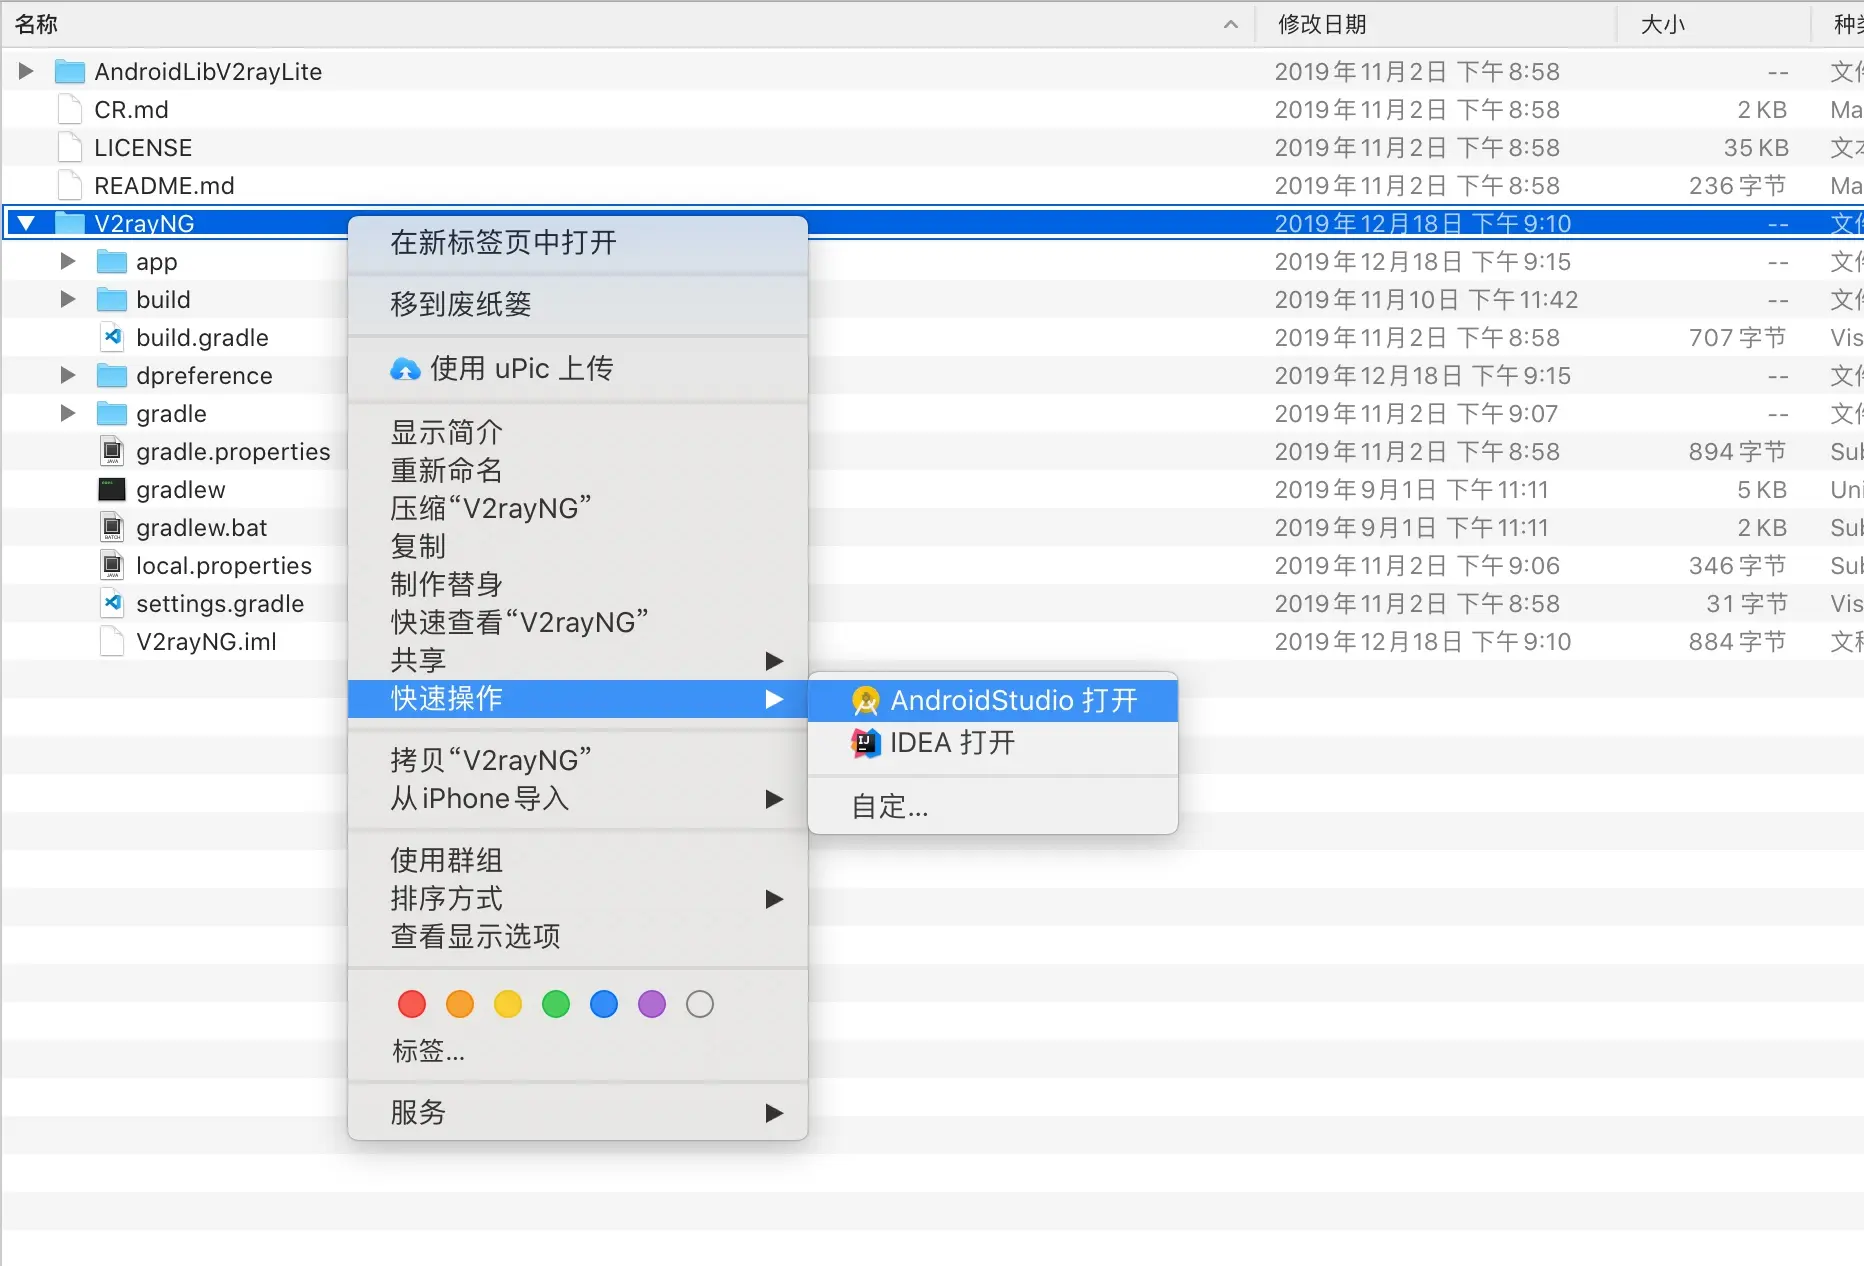Select the README.md file name
The width and height of the screenshot is (1864, 1266).
164,186
